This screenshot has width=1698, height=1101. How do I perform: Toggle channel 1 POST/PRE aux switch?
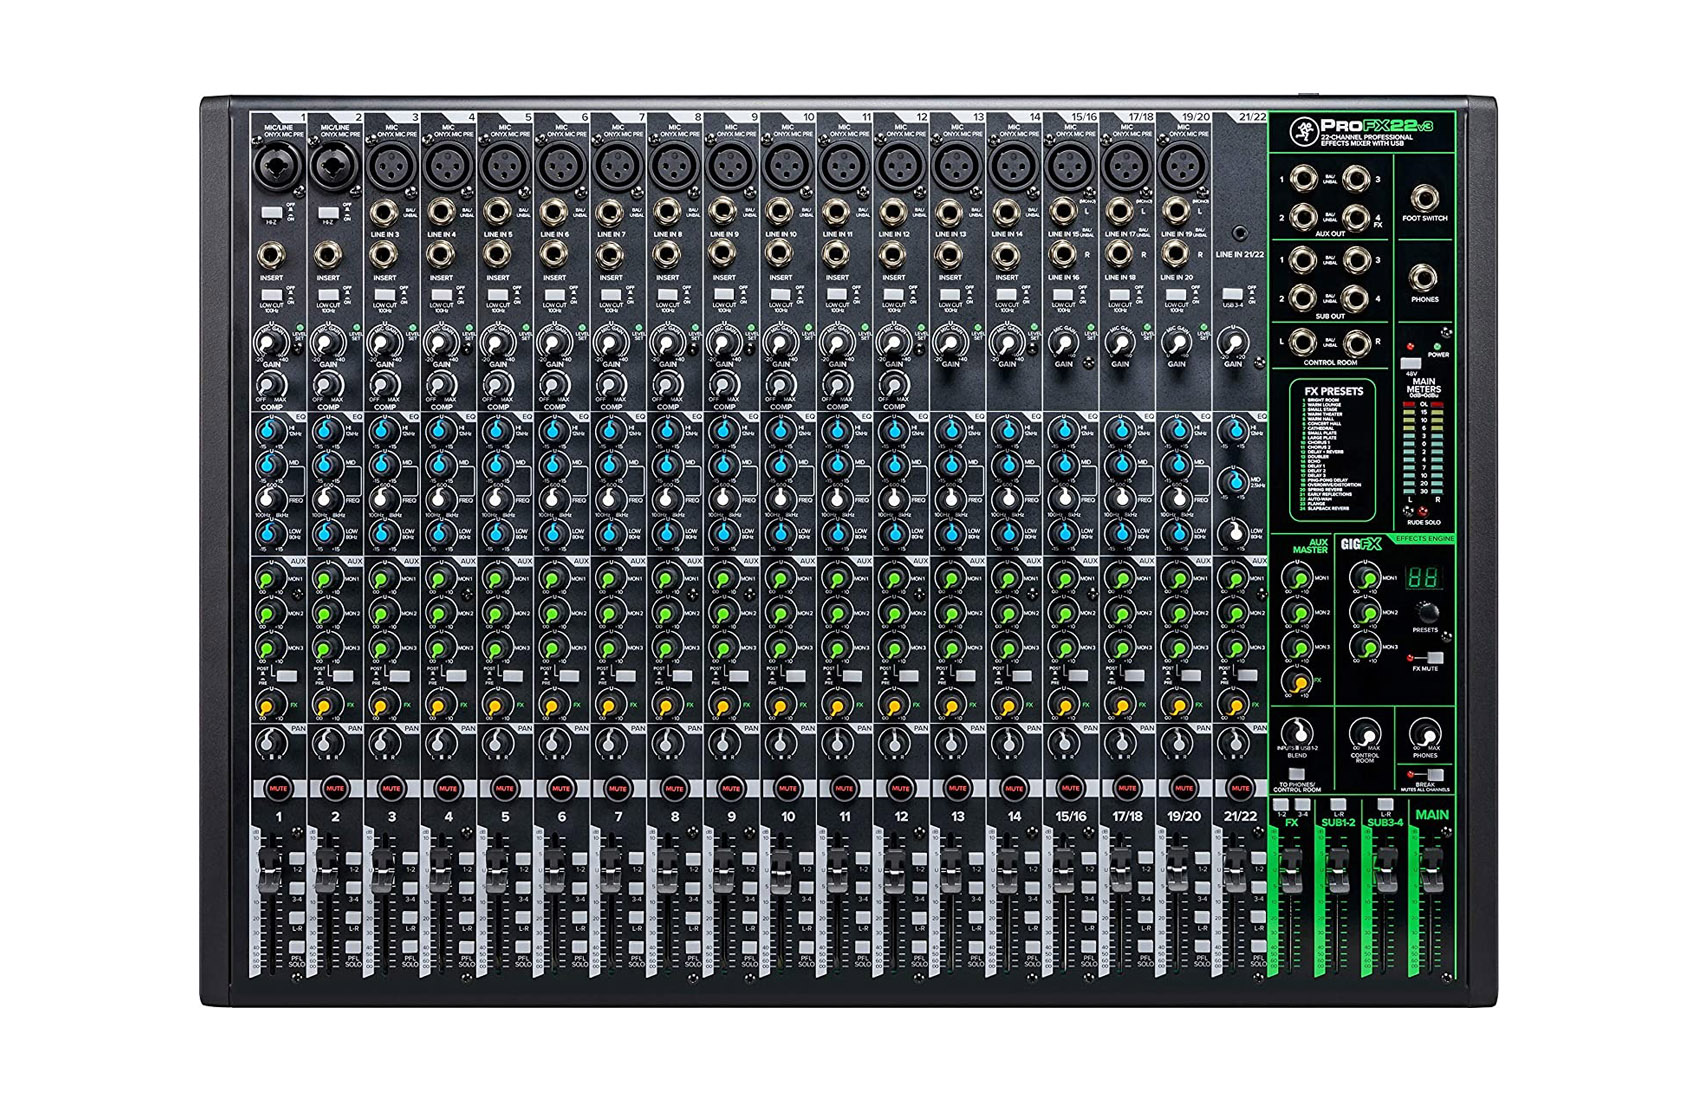(x=285, y=676)
